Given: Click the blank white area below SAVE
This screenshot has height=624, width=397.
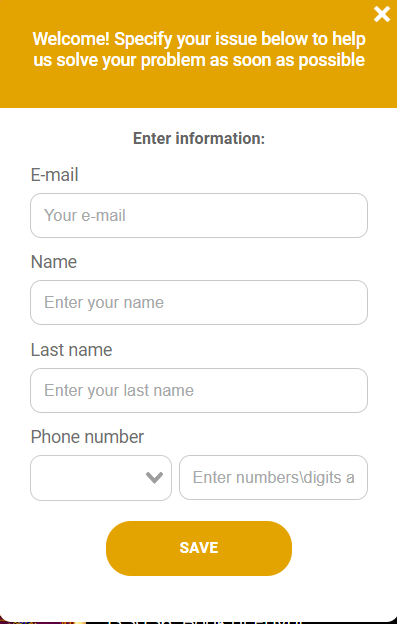Looking at the screenshot, I should pyautogui.click(x=199, y=597).
